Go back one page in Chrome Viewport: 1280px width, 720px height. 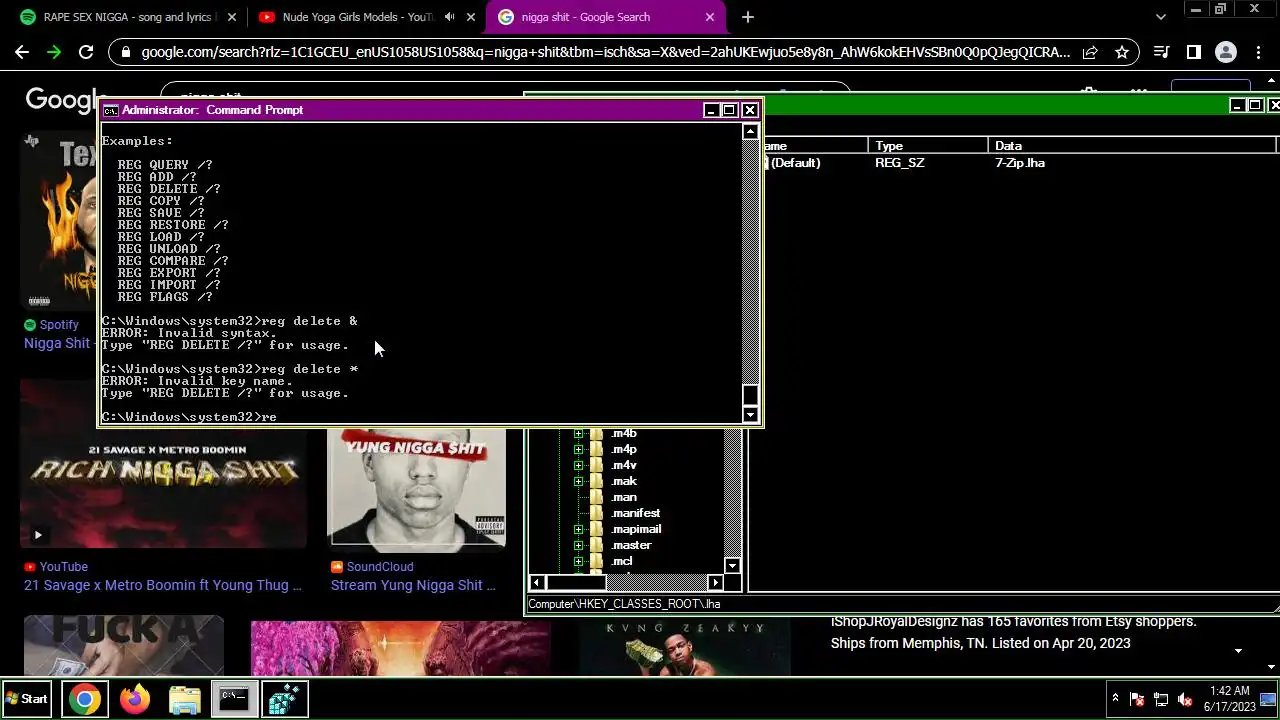[x=22, y=52]
